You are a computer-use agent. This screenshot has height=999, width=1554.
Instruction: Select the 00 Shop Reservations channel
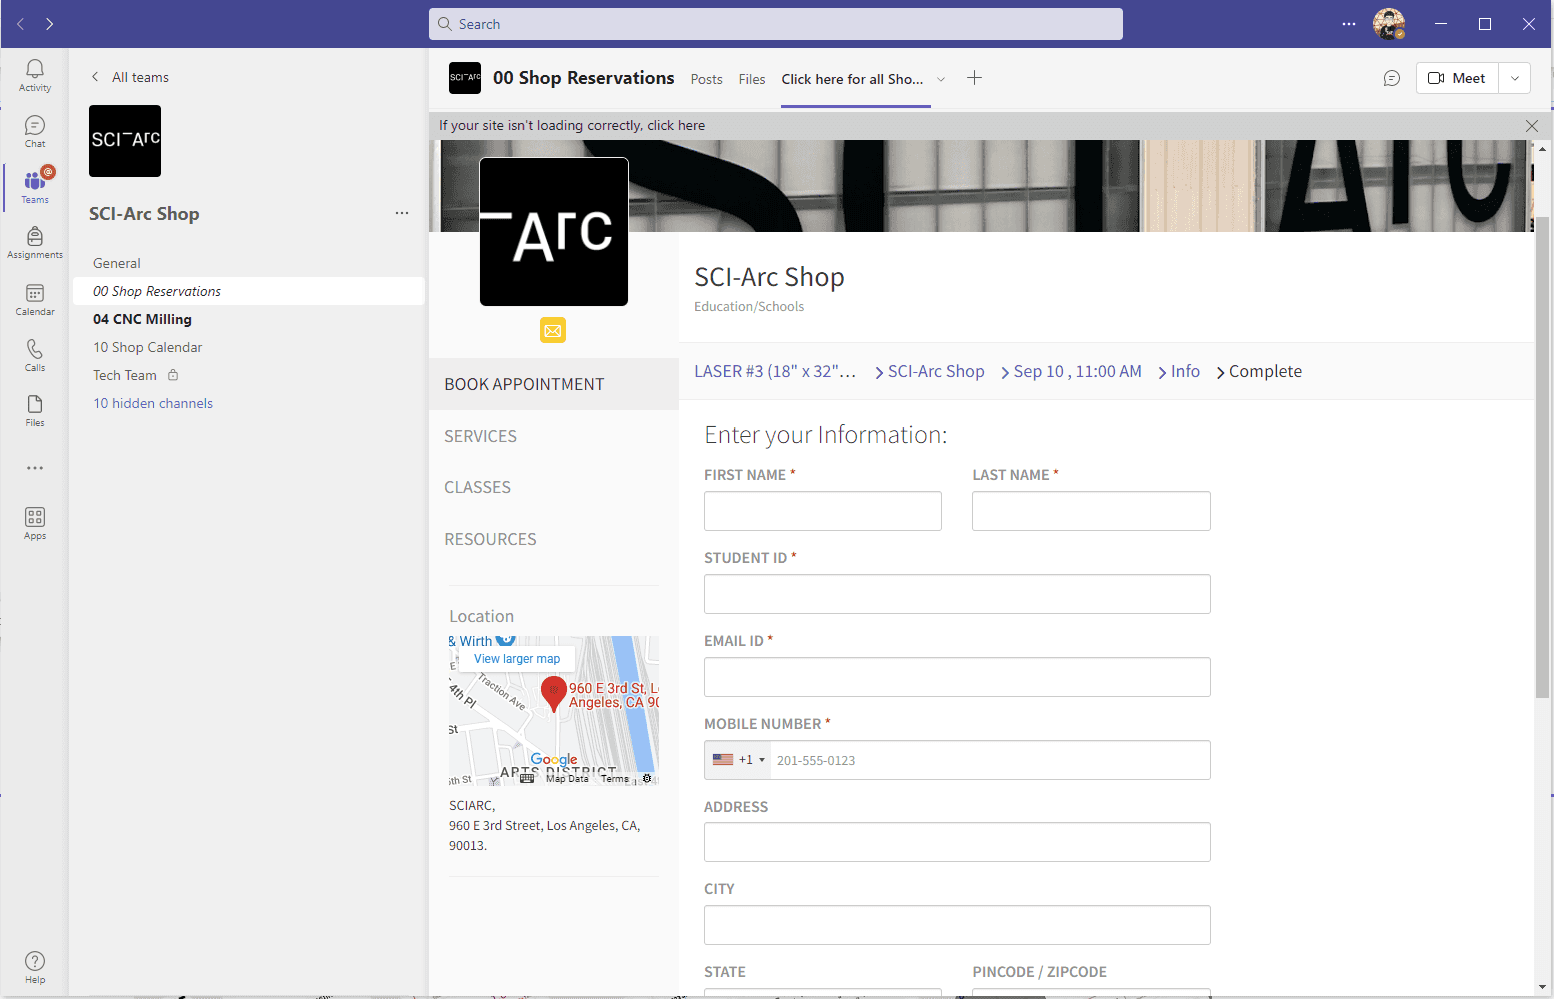click(249, 291)
